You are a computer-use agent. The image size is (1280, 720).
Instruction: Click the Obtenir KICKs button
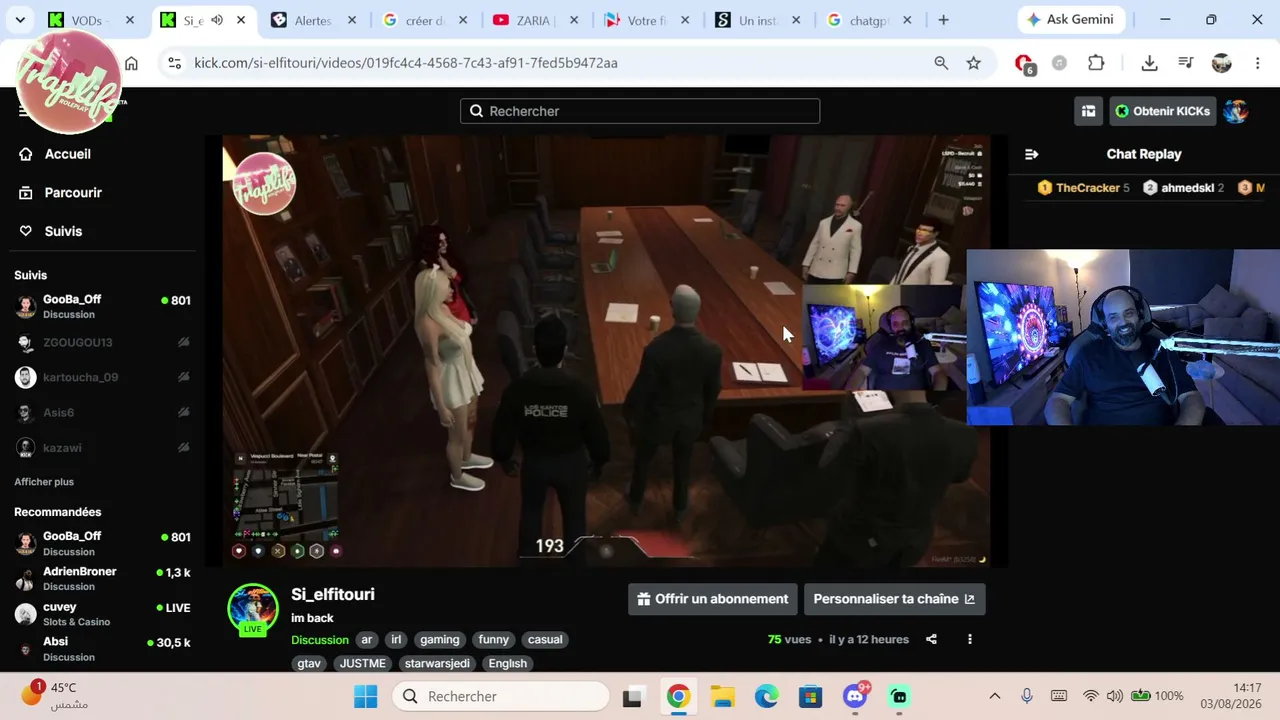click(x=1162, y=111)
